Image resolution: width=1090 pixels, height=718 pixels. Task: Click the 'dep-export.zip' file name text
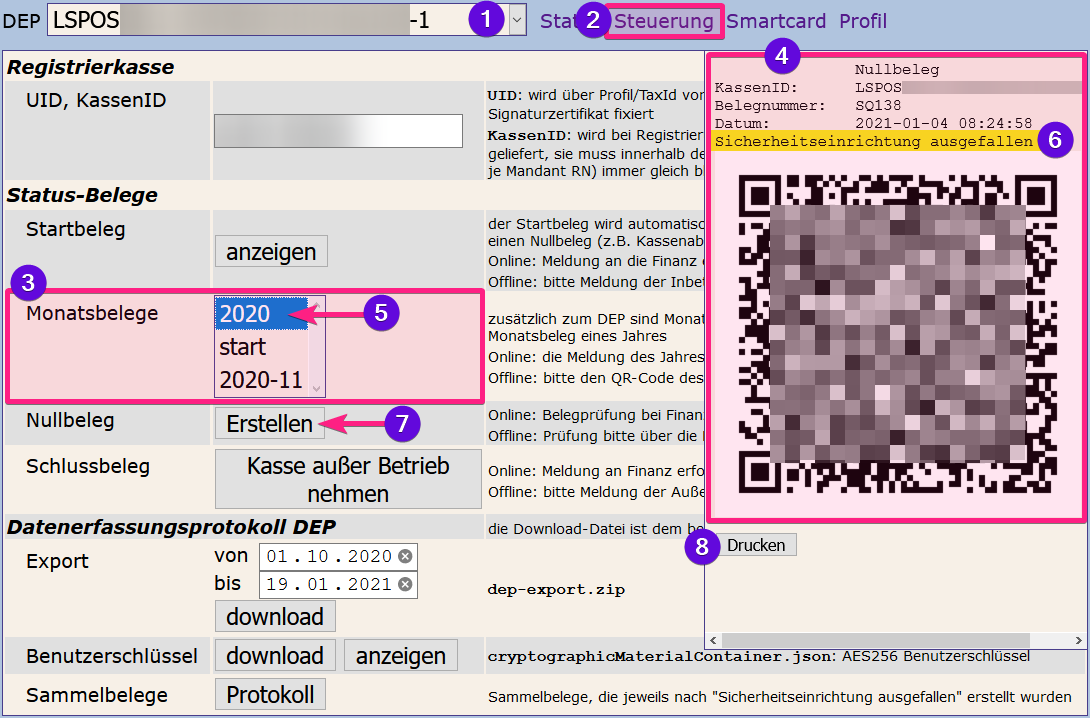click(x=556, y=589)
